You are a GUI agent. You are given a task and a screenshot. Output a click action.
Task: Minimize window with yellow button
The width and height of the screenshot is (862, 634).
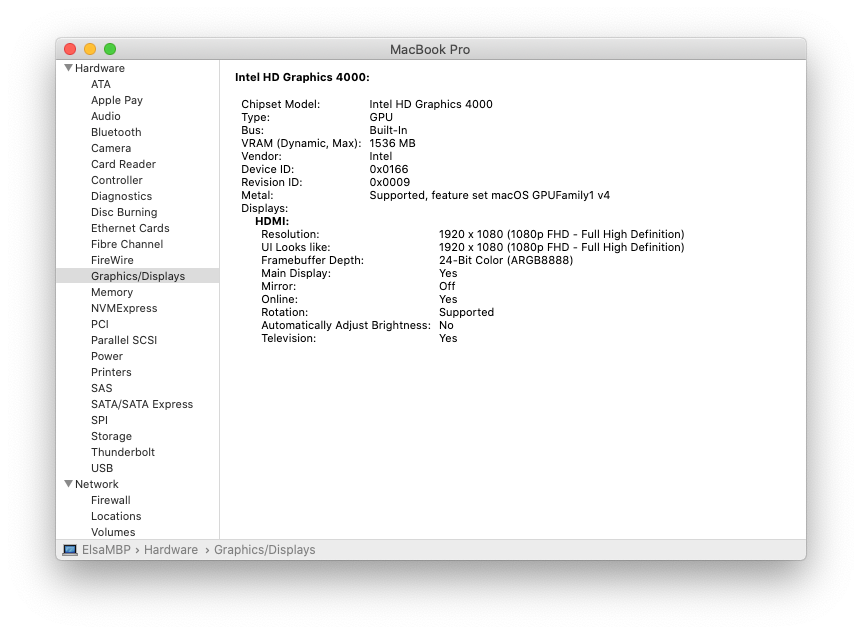coord(90,49)
